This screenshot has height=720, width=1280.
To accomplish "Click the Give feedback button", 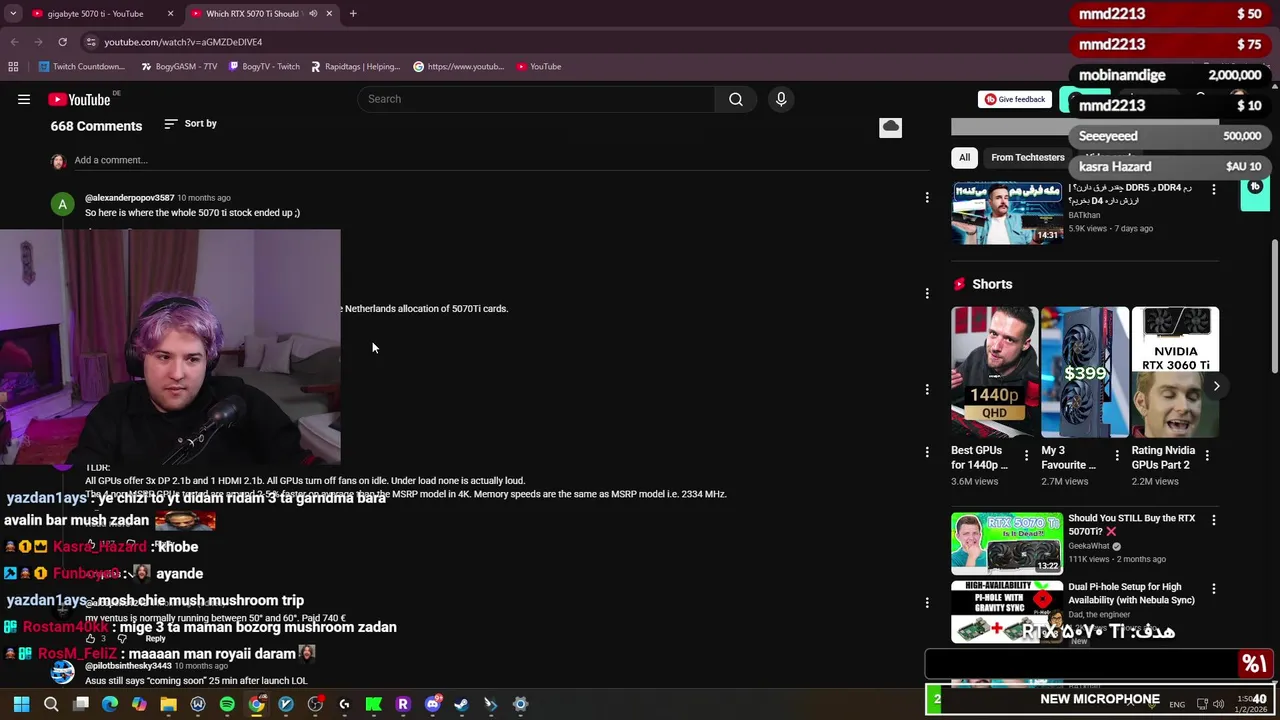I will (1014, 99).
